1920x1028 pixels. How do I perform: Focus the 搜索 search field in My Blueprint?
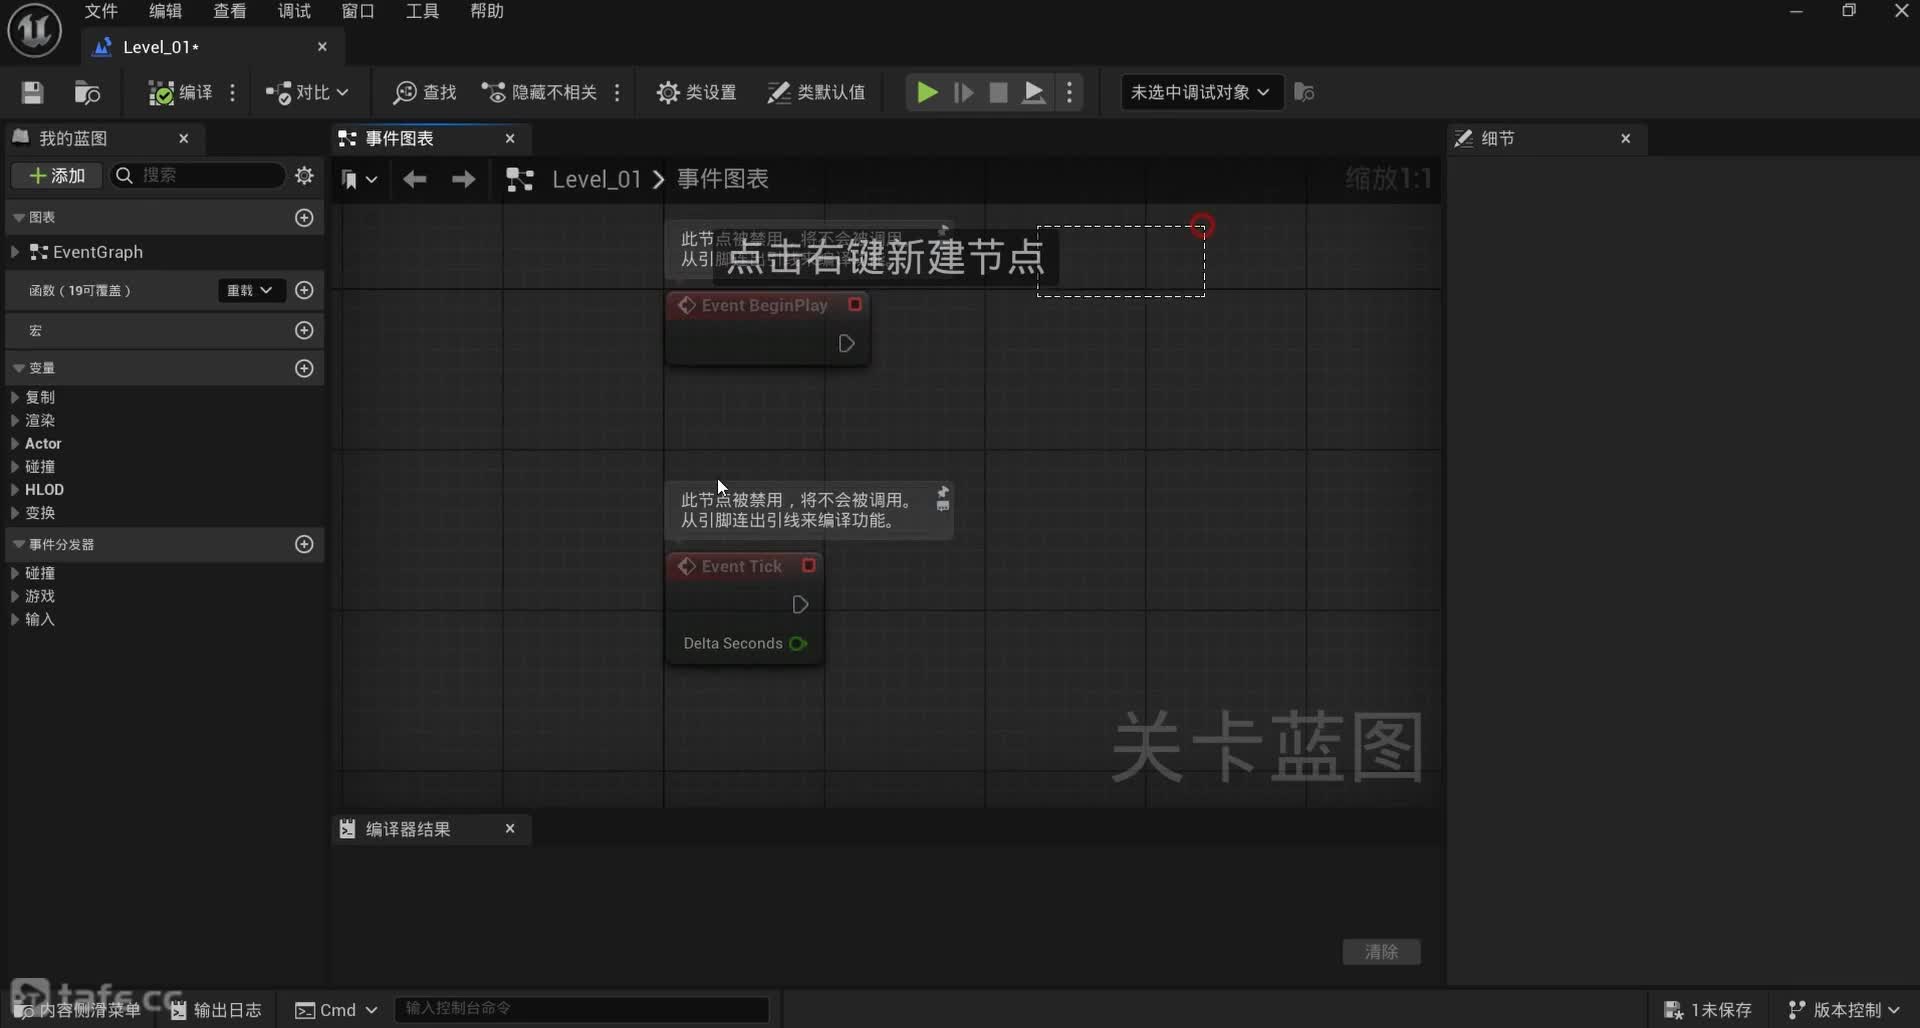pyautogui.click(x=198, y=176)
